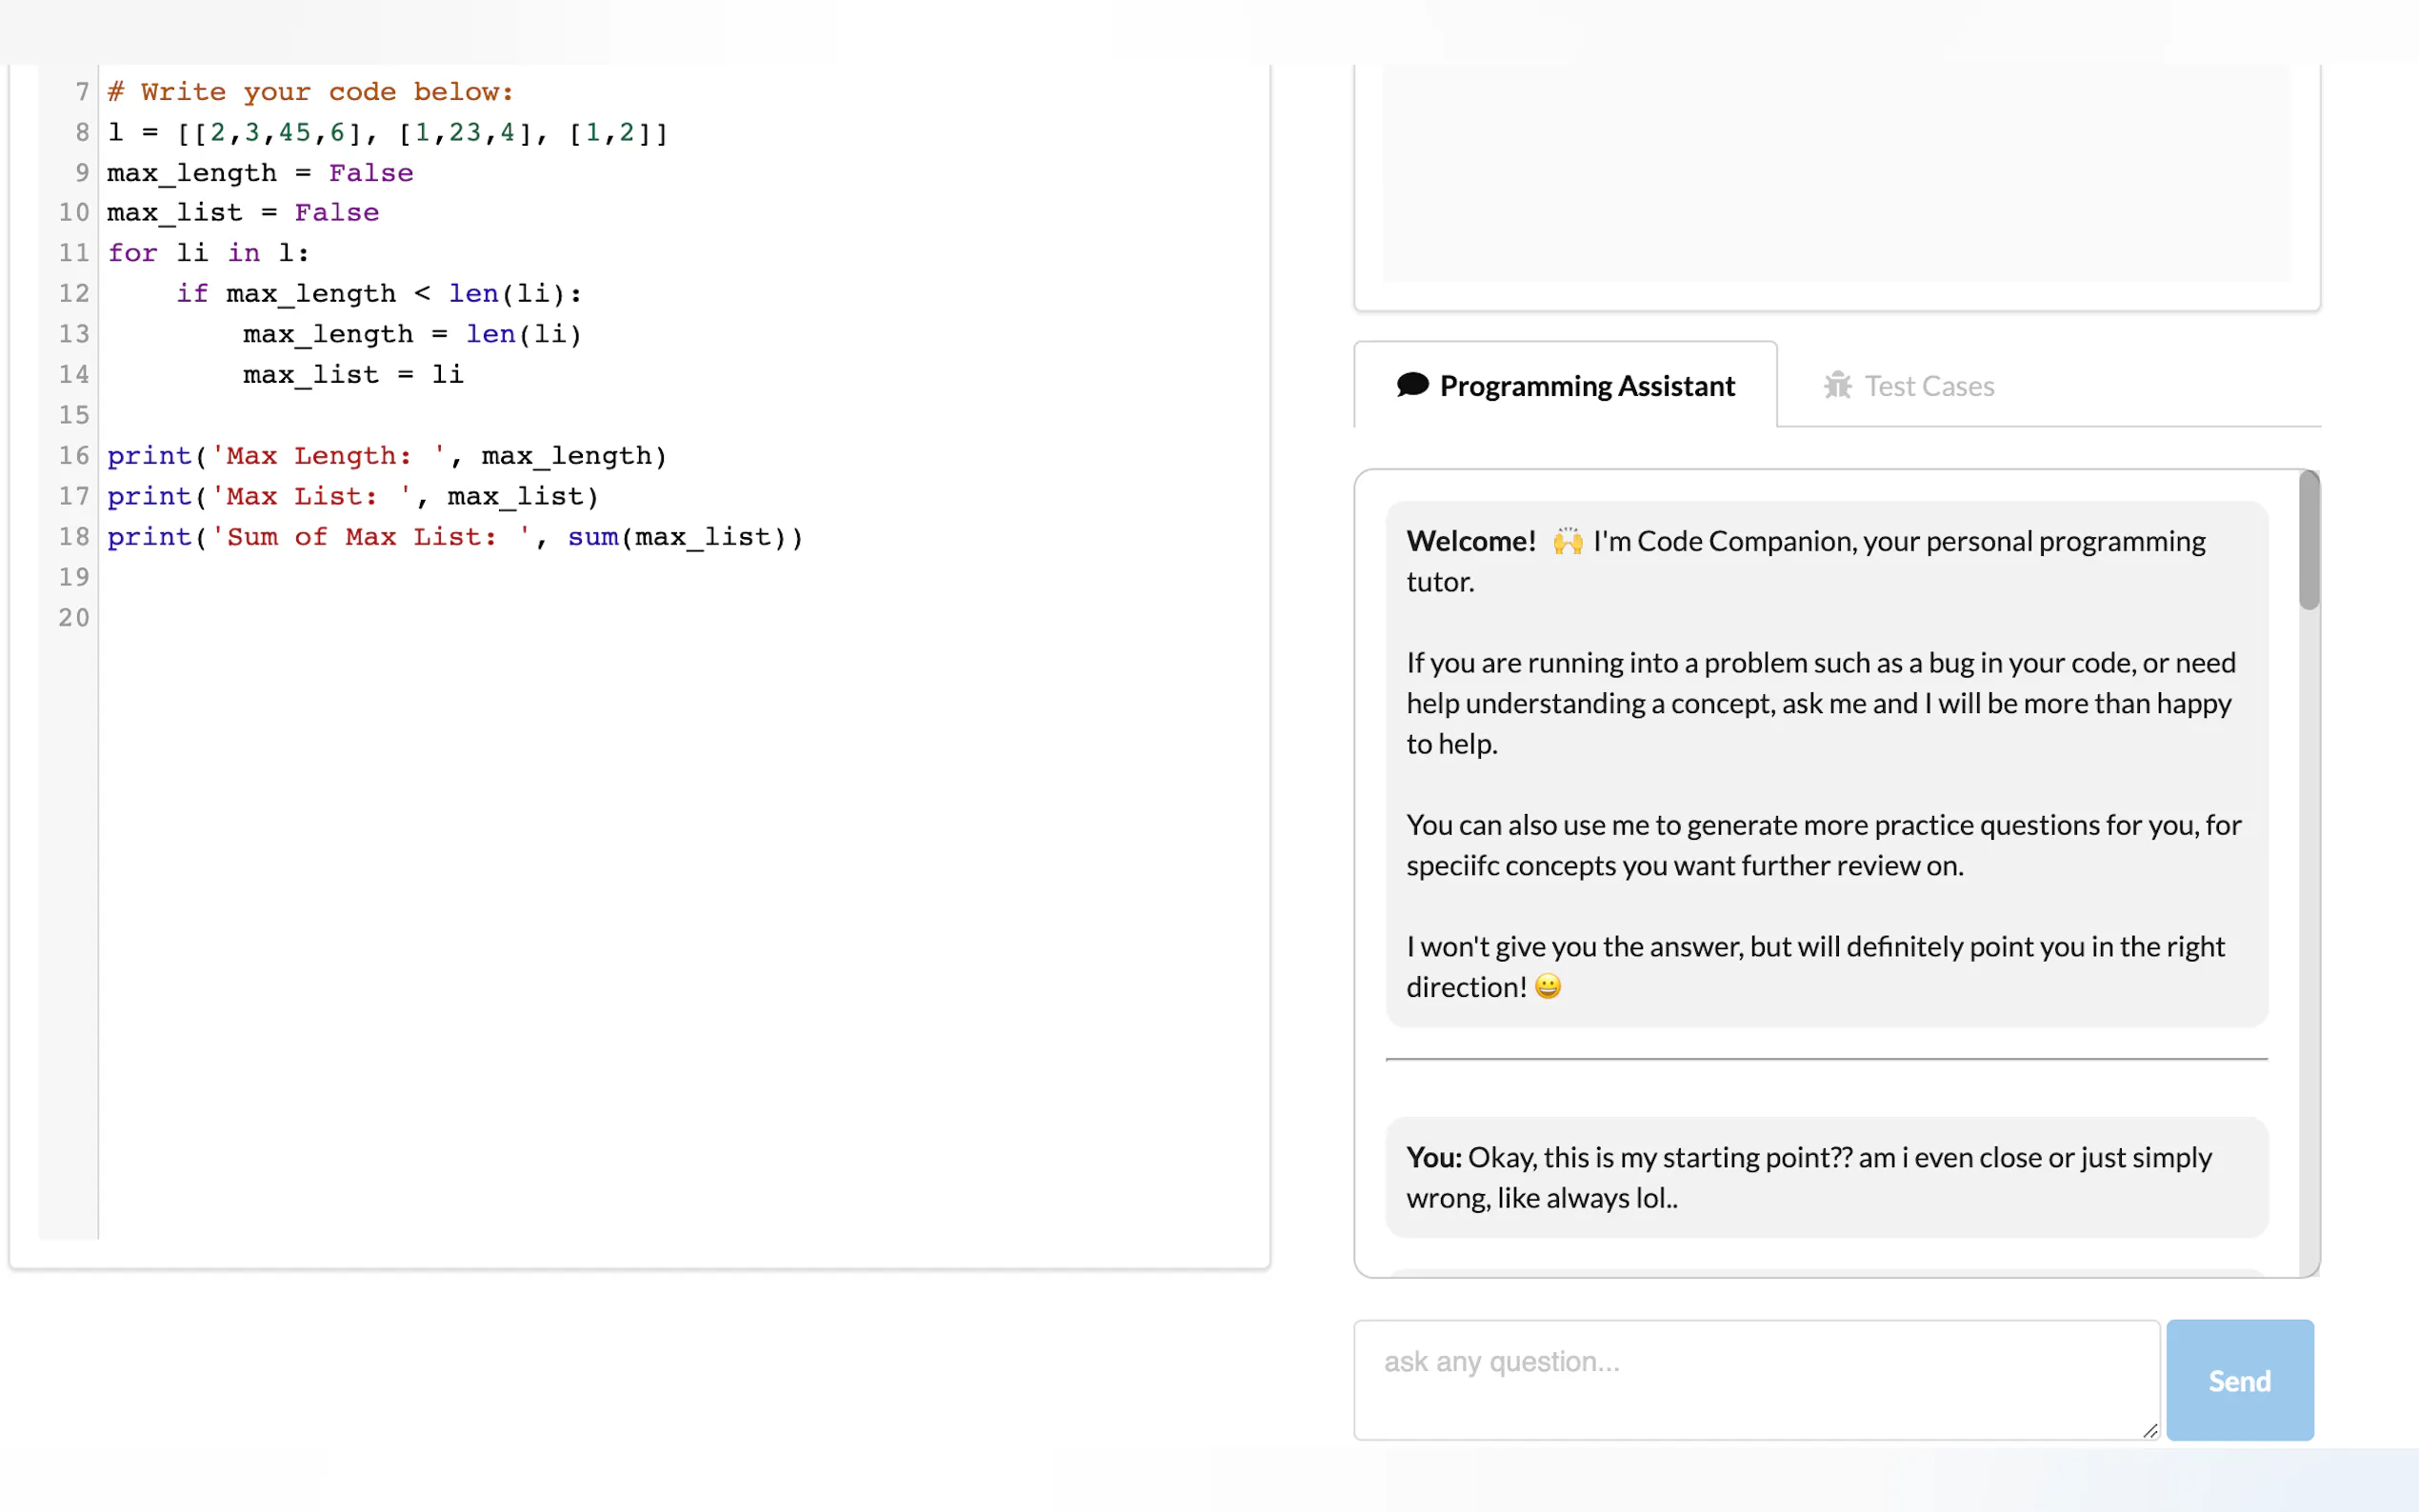The height and width of the screenshot is (1512, 2419).
Task: Click the grinning emoji ending welcome message
Action: (1547, 987)
